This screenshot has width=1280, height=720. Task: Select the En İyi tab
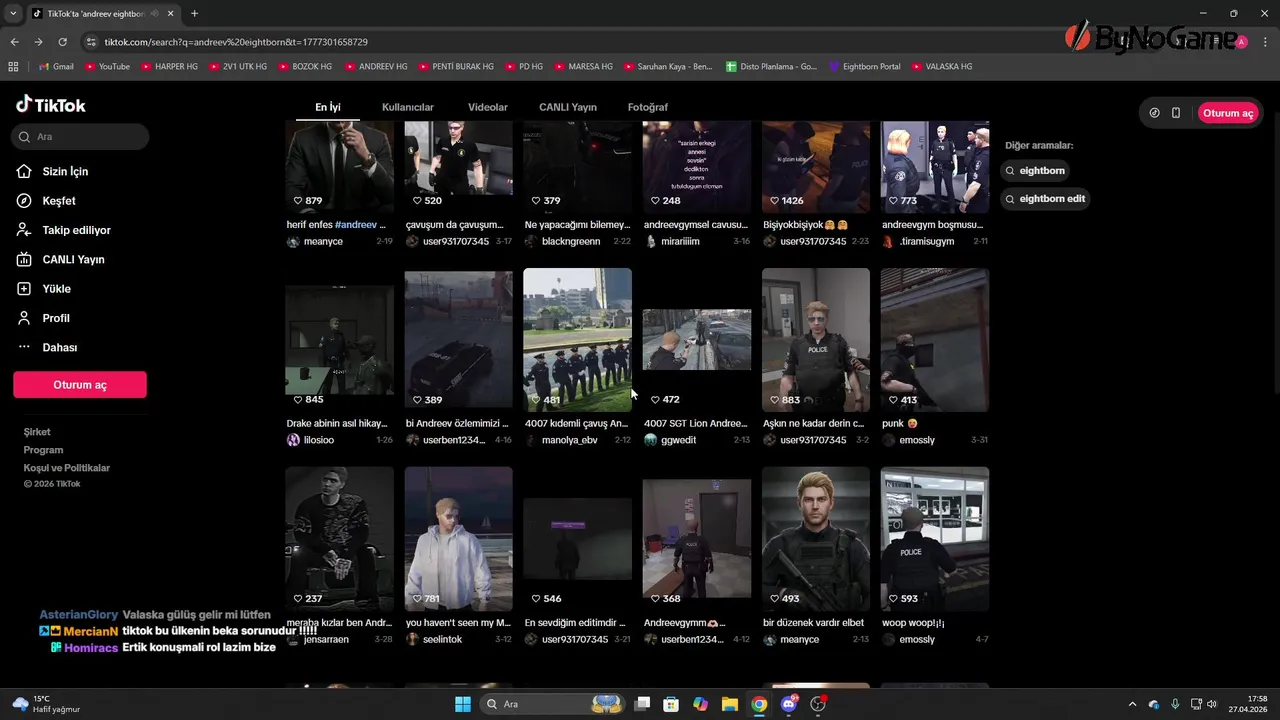(x=328, y=107)
